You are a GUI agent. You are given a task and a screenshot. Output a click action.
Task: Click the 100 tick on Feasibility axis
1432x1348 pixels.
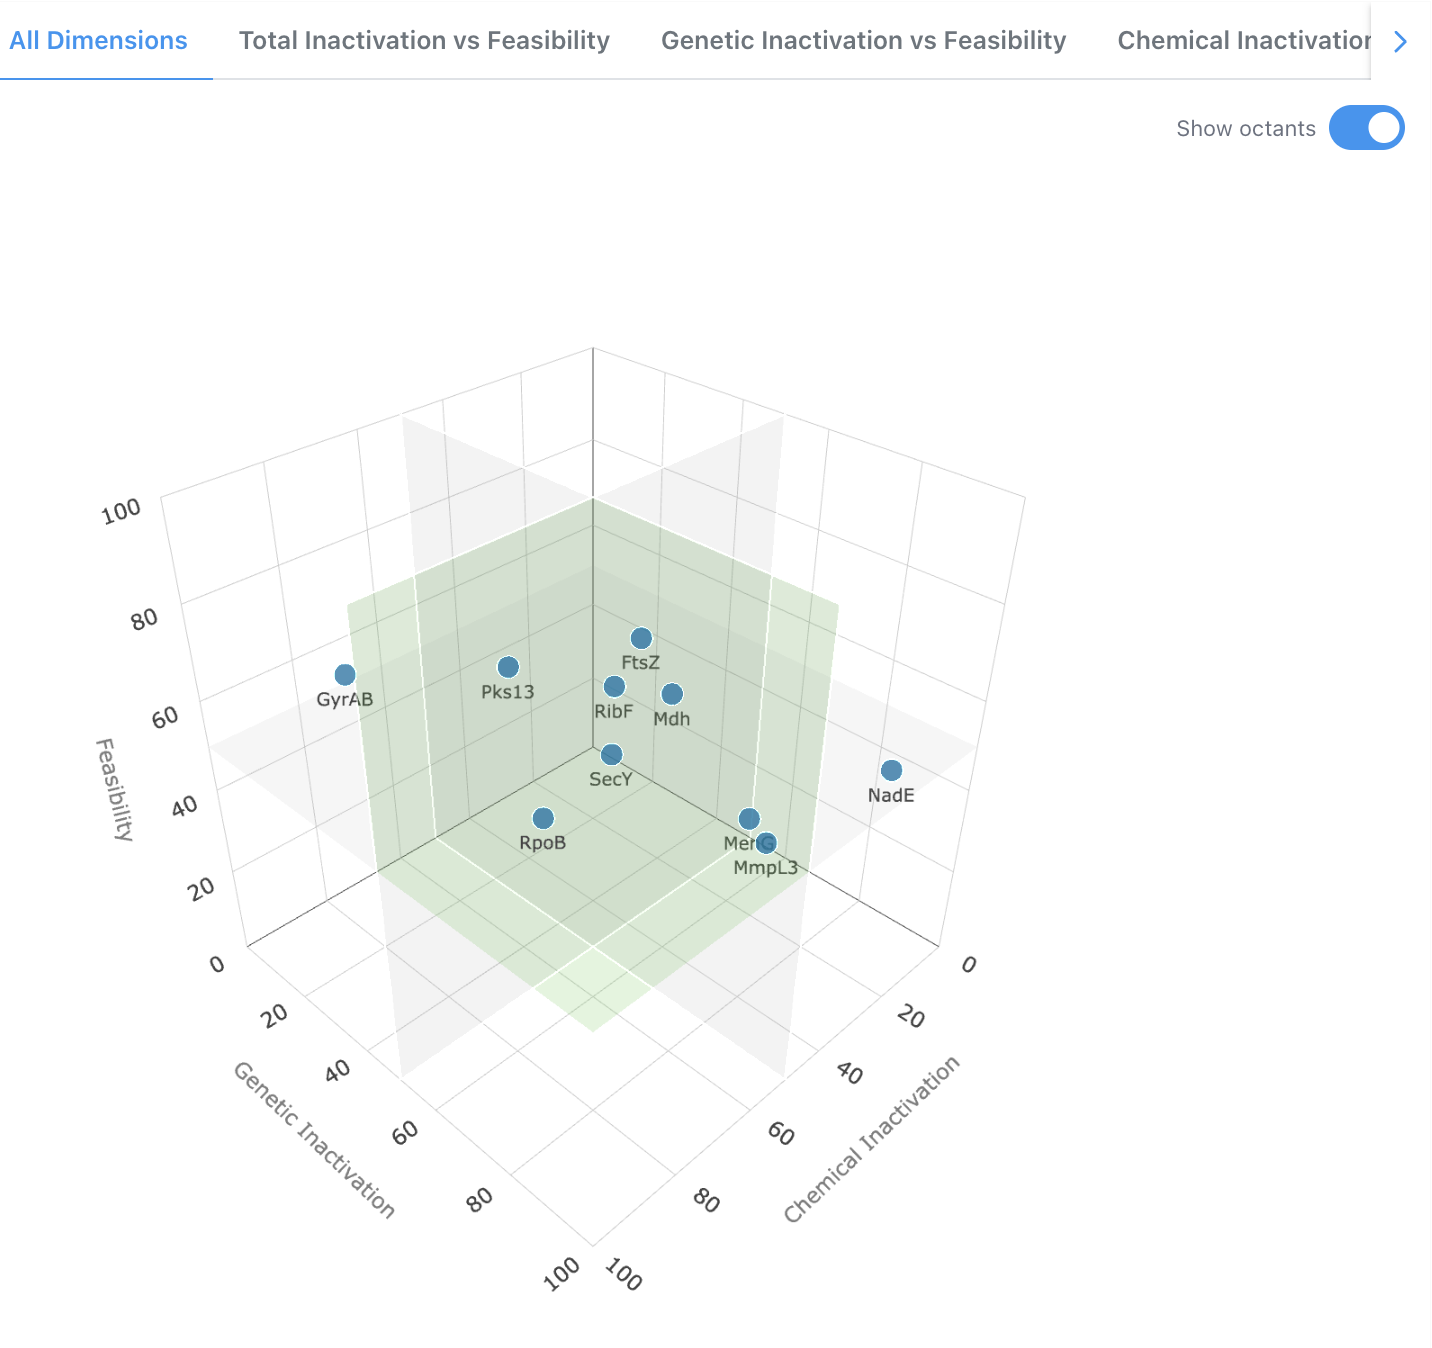122,511
